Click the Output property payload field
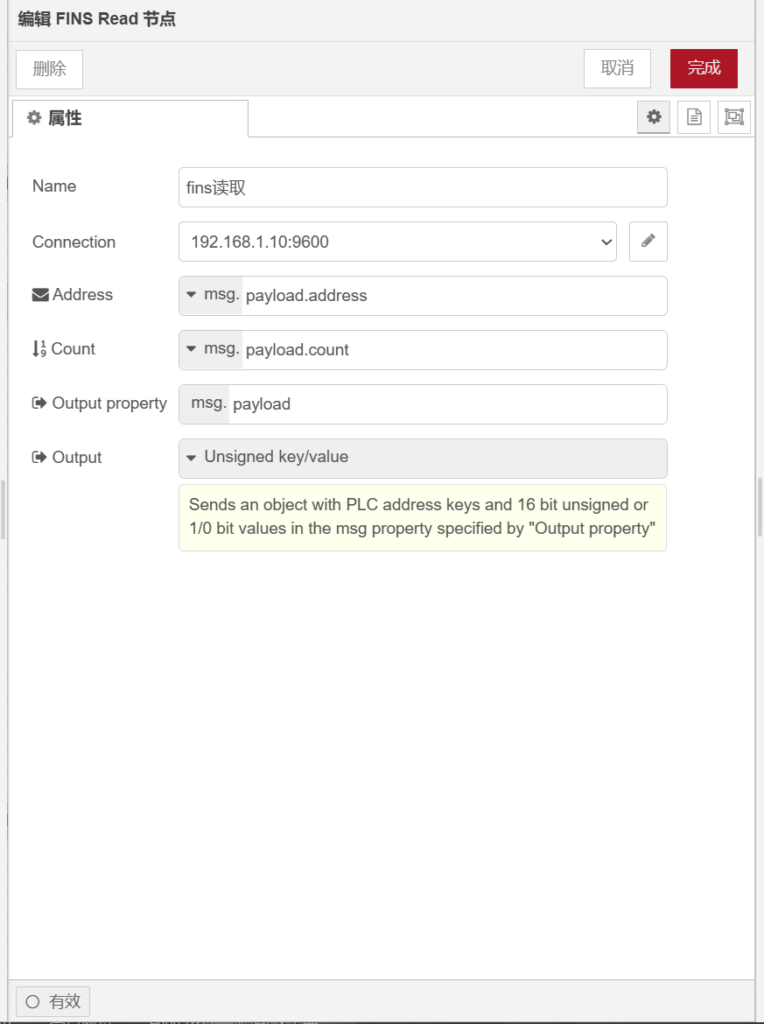 tap(446, 403)
